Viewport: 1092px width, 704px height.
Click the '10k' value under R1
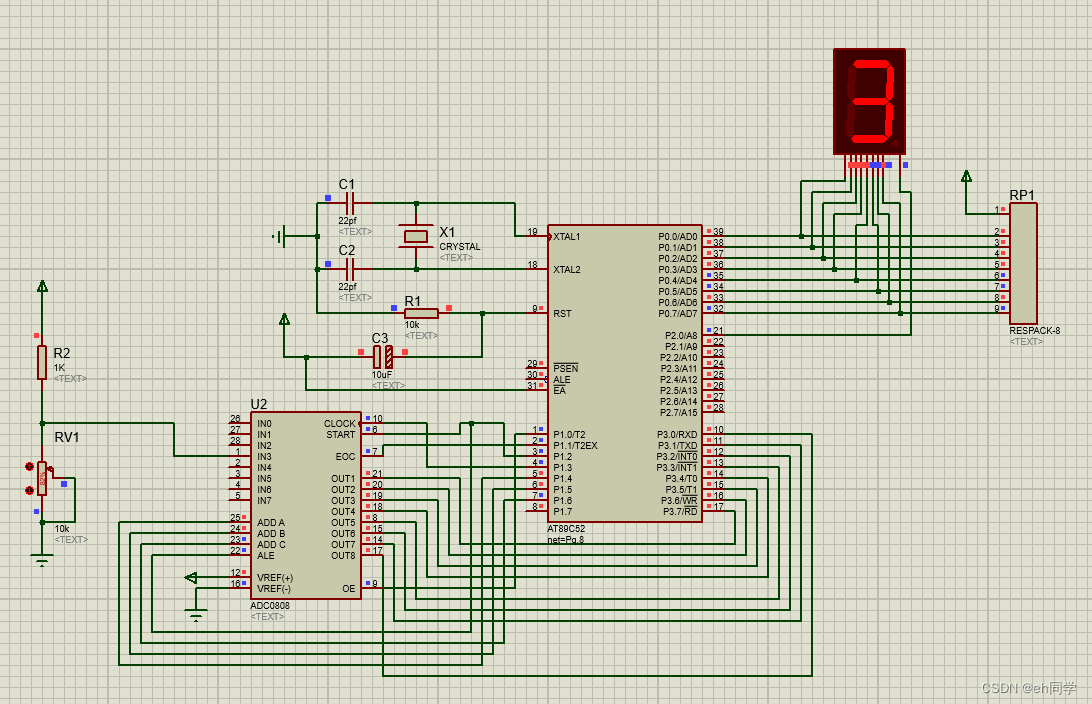412,324
